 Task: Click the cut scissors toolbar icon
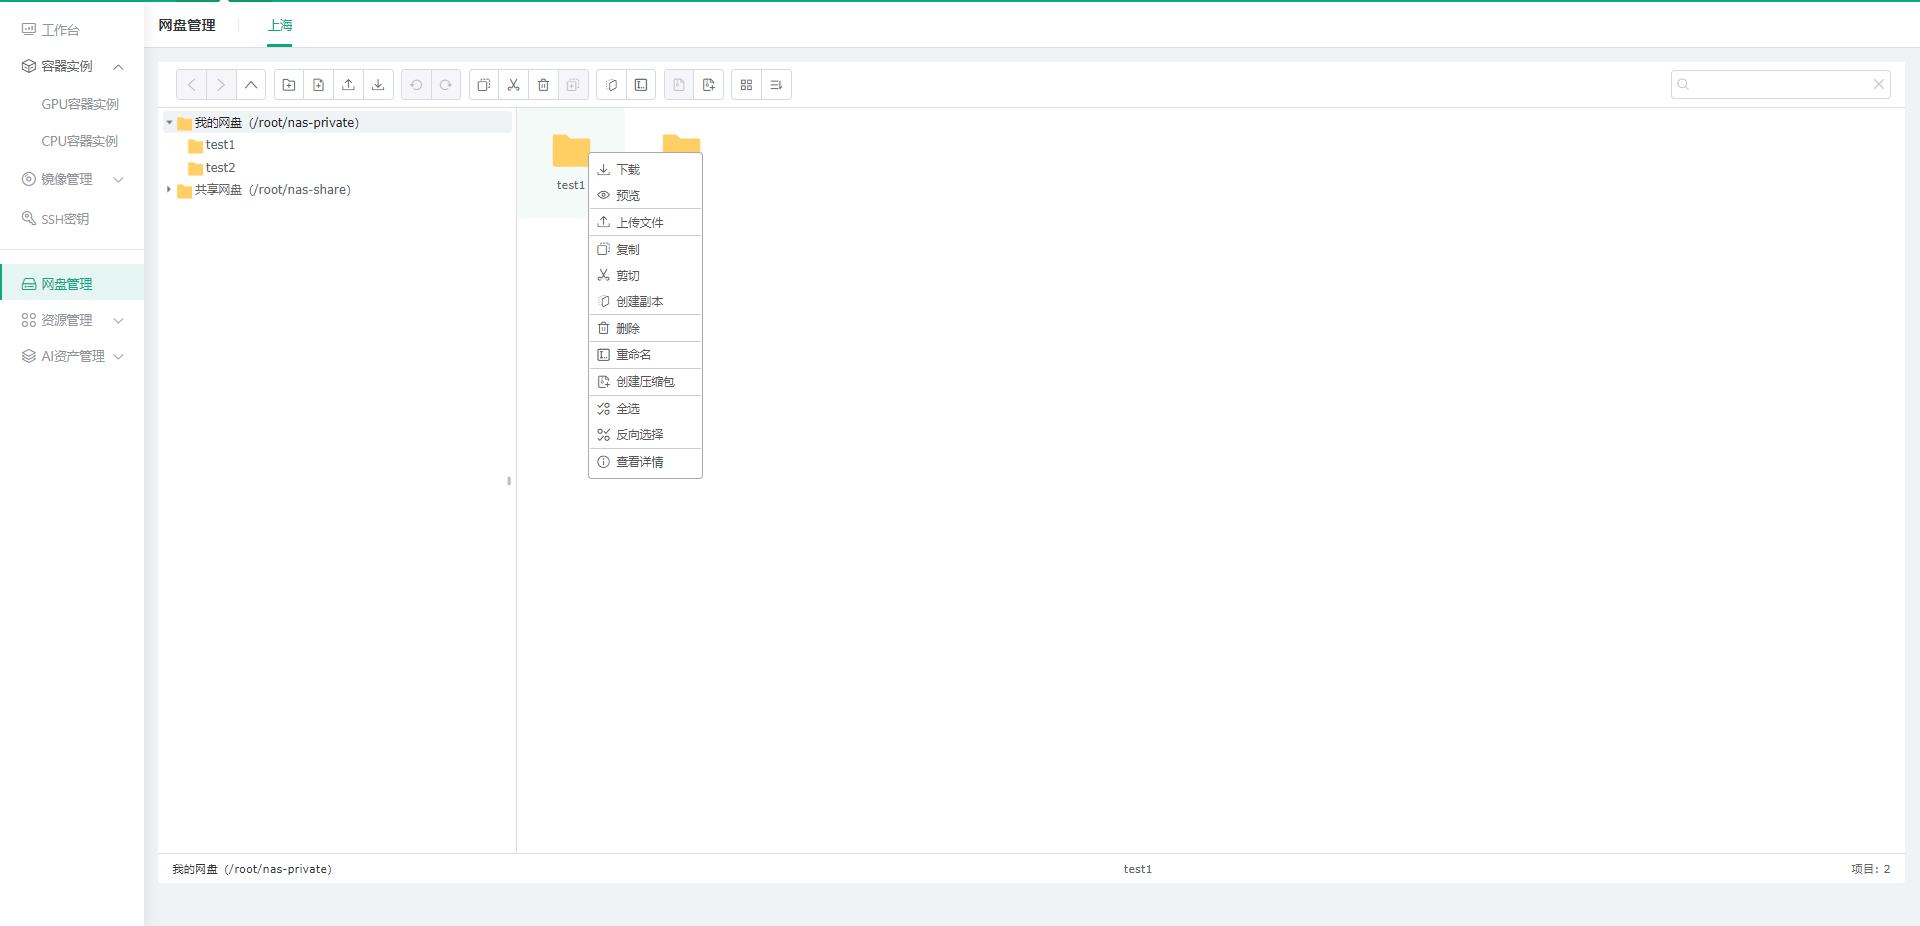point(513,85)
